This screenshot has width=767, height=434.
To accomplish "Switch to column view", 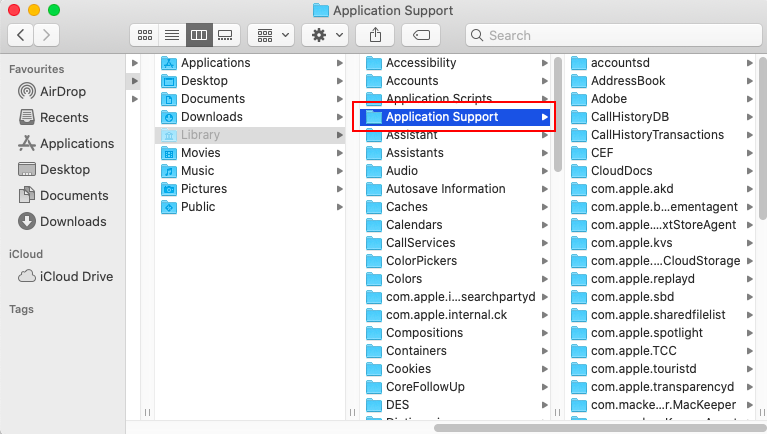I will tap(199, 35).
